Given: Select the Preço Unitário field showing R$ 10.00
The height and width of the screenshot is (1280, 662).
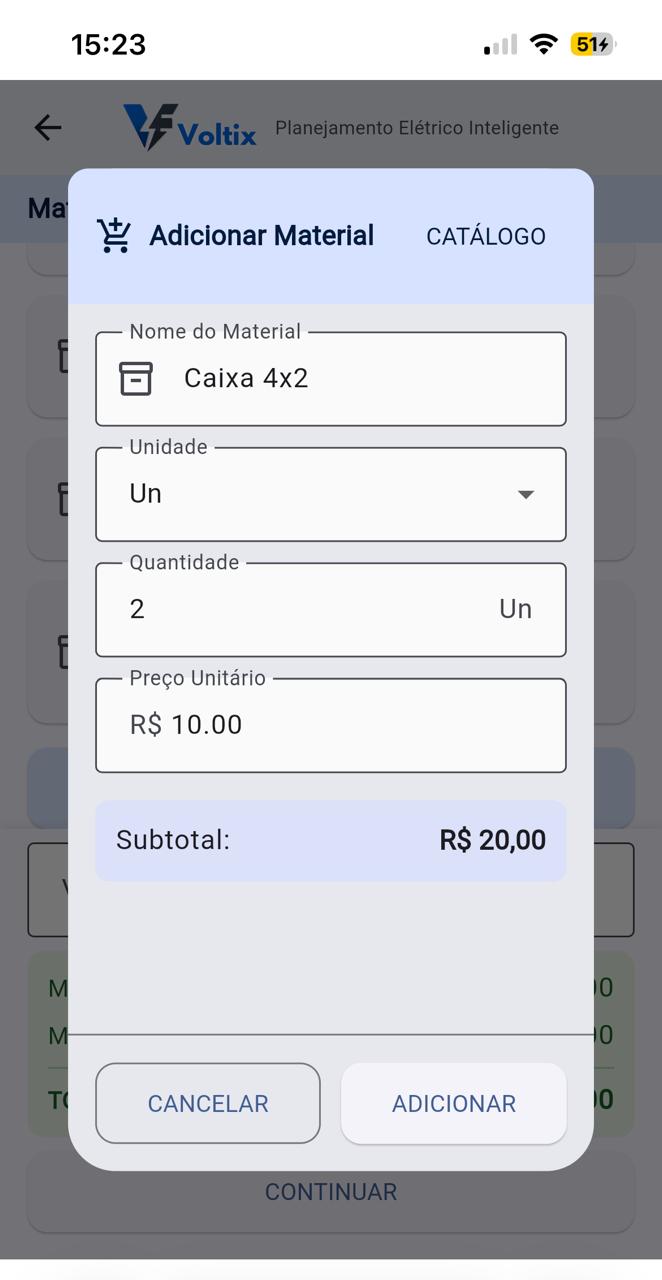Looking at the screenshot, I should click(330, 725).
